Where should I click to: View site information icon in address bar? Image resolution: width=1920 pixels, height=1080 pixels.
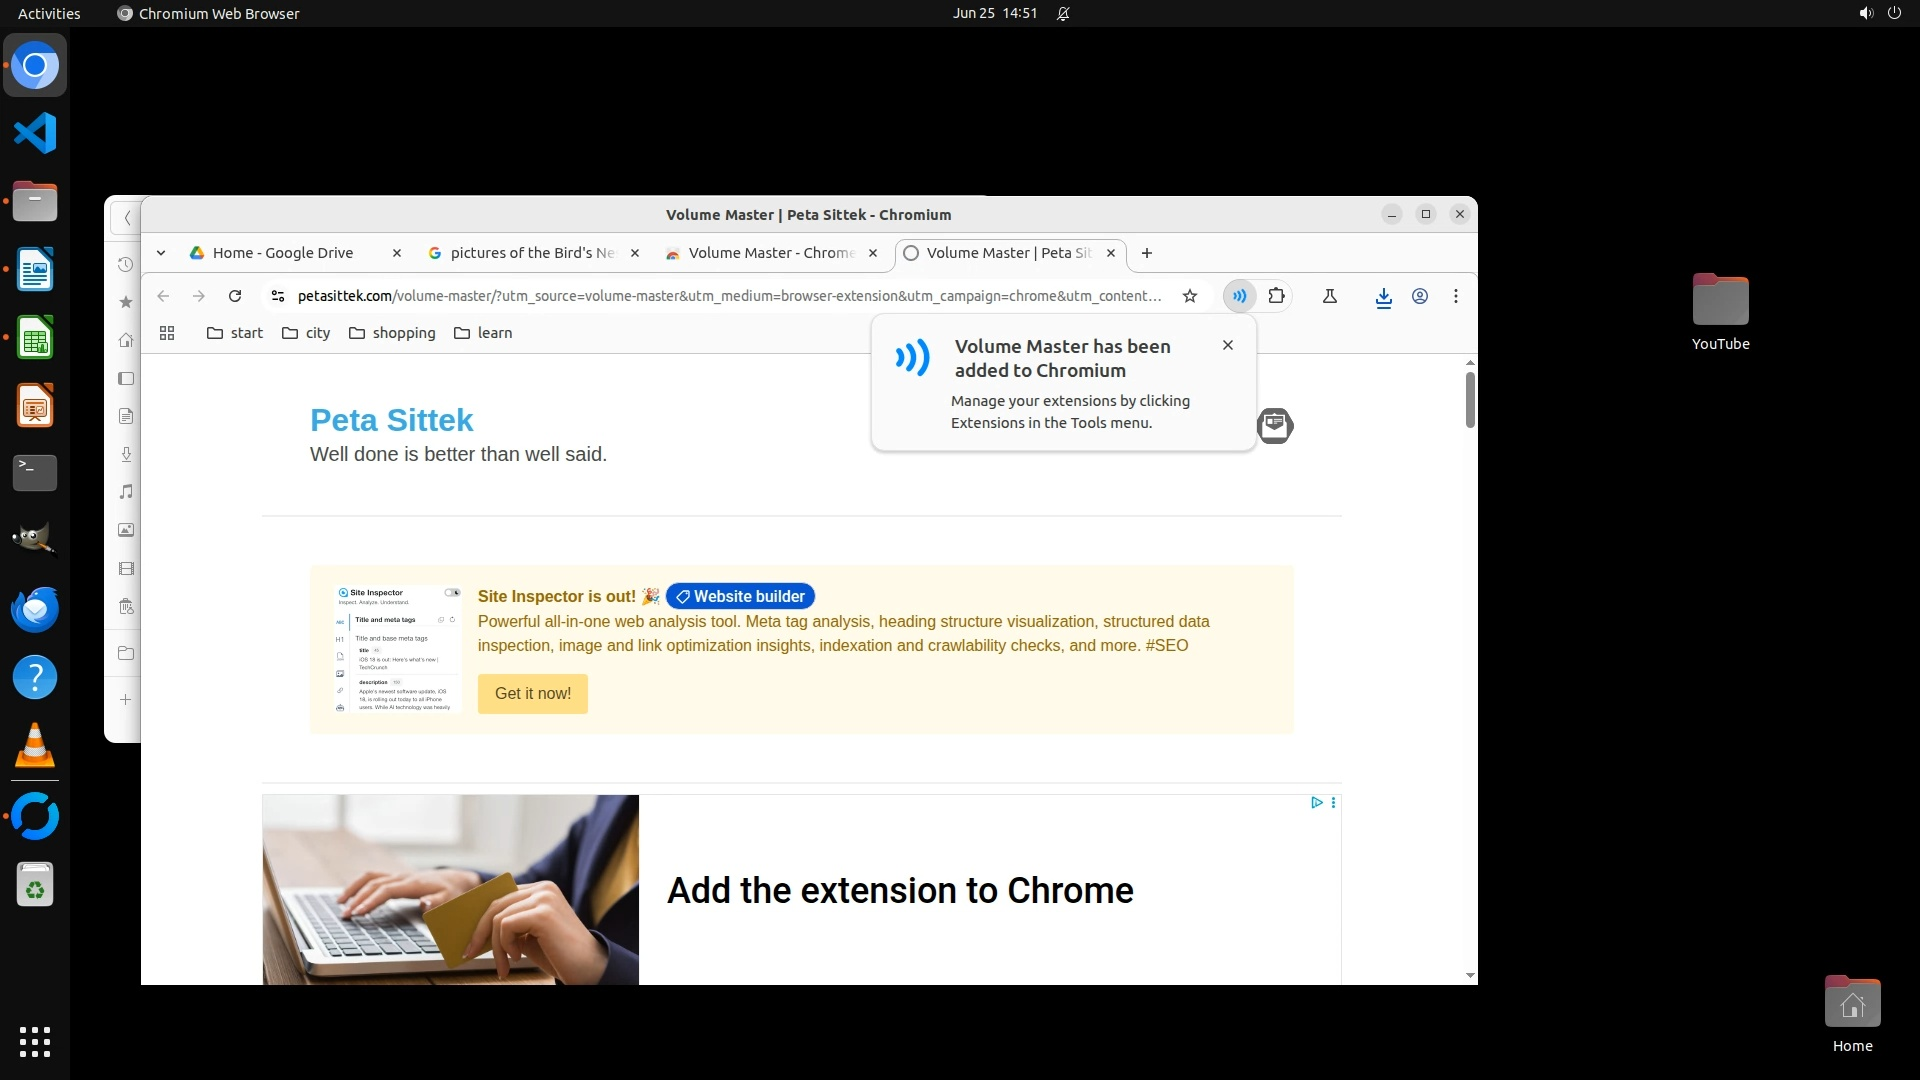278,296
